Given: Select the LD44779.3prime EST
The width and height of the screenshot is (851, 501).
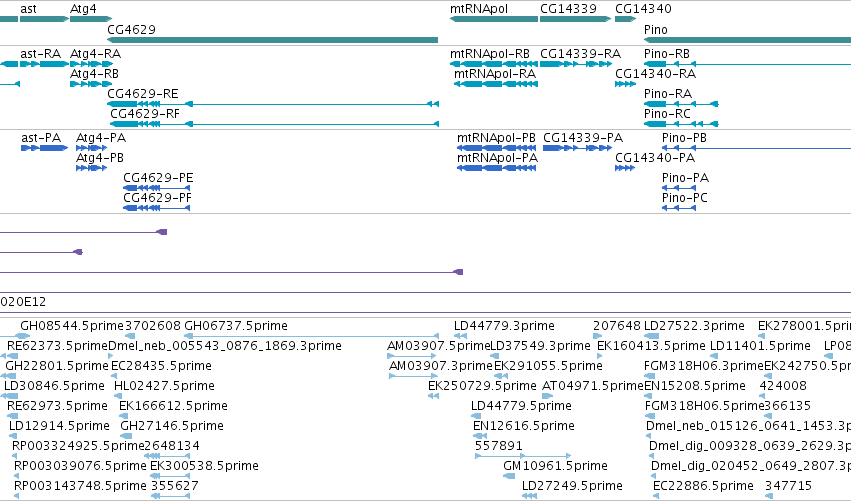Looking at the screenshot, I should click(504, 326).
